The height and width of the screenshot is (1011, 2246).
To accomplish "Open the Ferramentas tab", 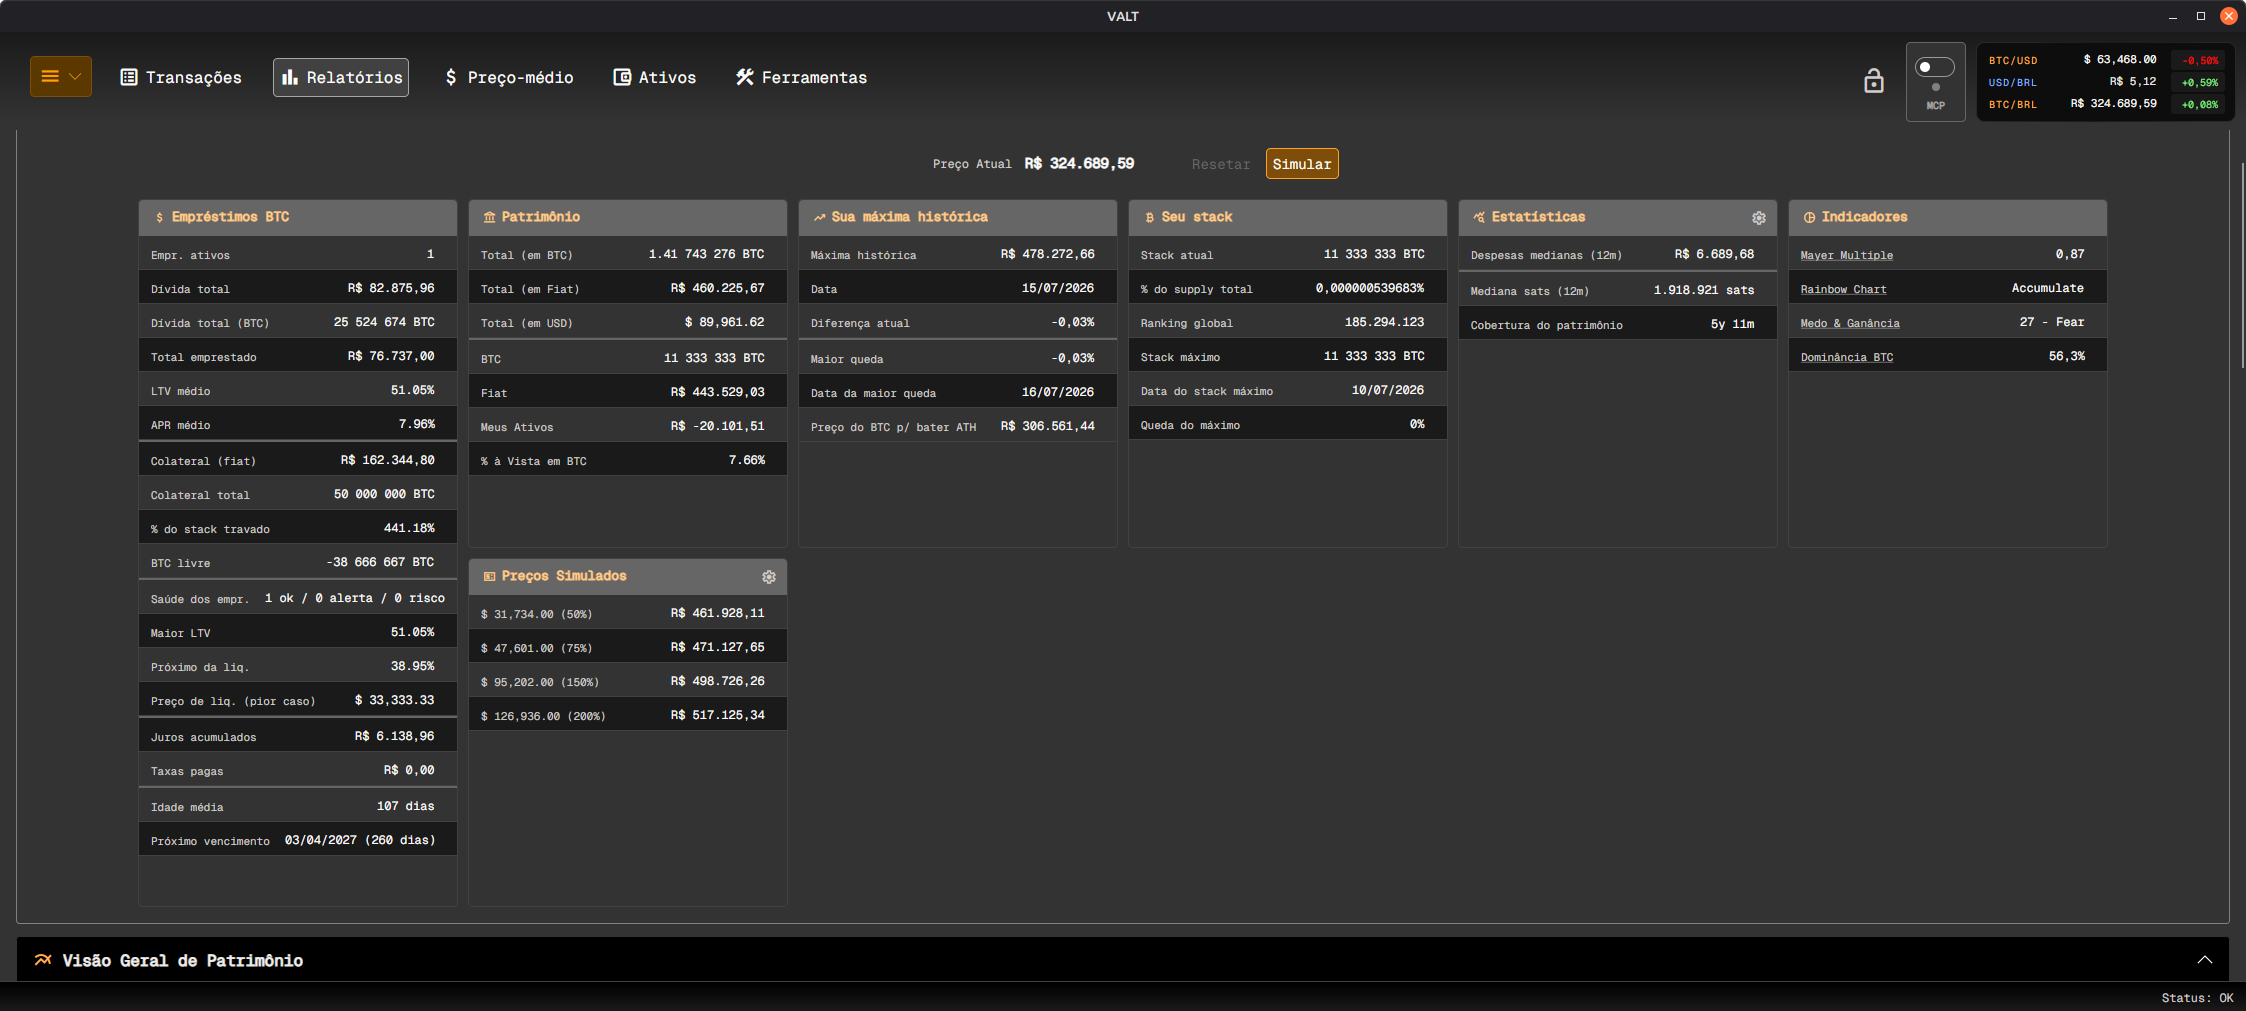I will point(802,77).
